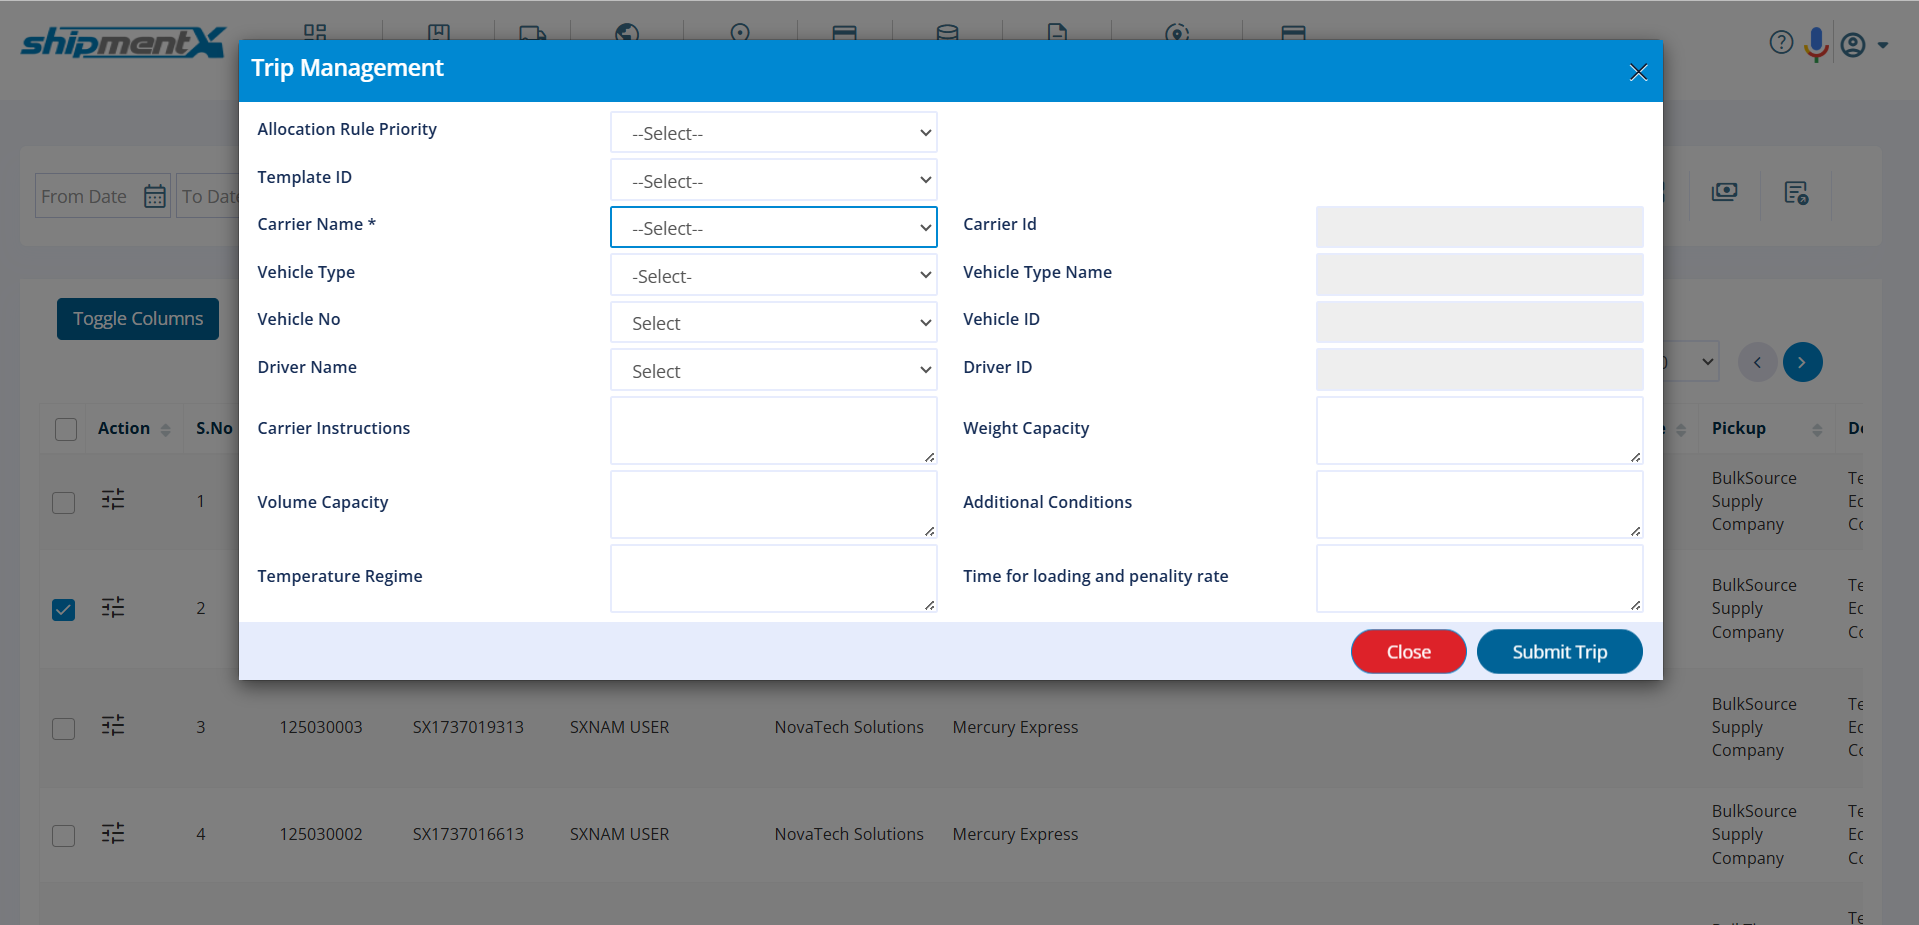The width and height of the screenshot is (1919, 925).
Task: Open action sliders icon for row 2
Action: point(113,607)
